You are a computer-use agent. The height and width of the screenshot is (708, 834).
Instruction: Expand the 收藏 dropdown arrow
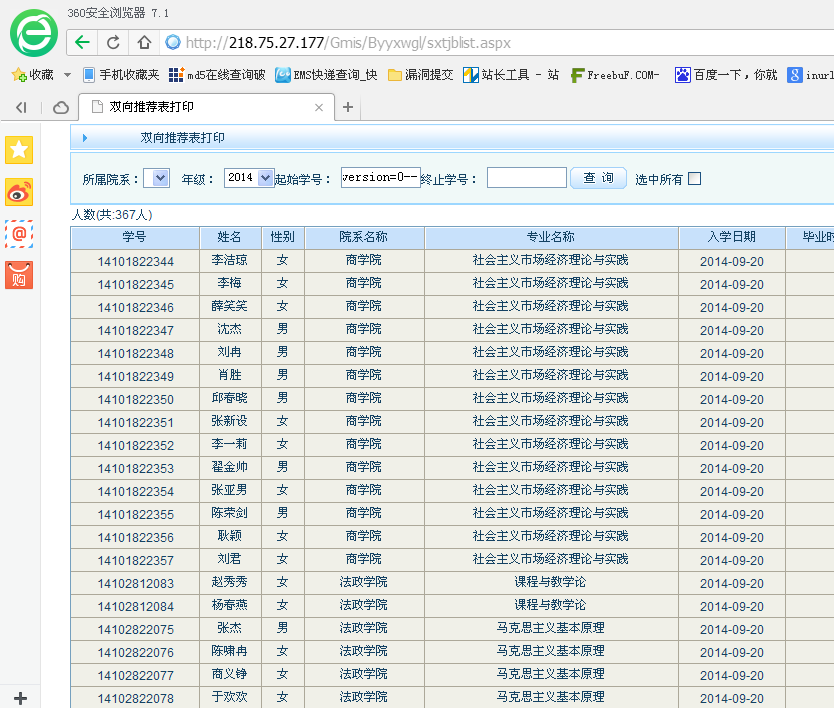pos(68,75)
